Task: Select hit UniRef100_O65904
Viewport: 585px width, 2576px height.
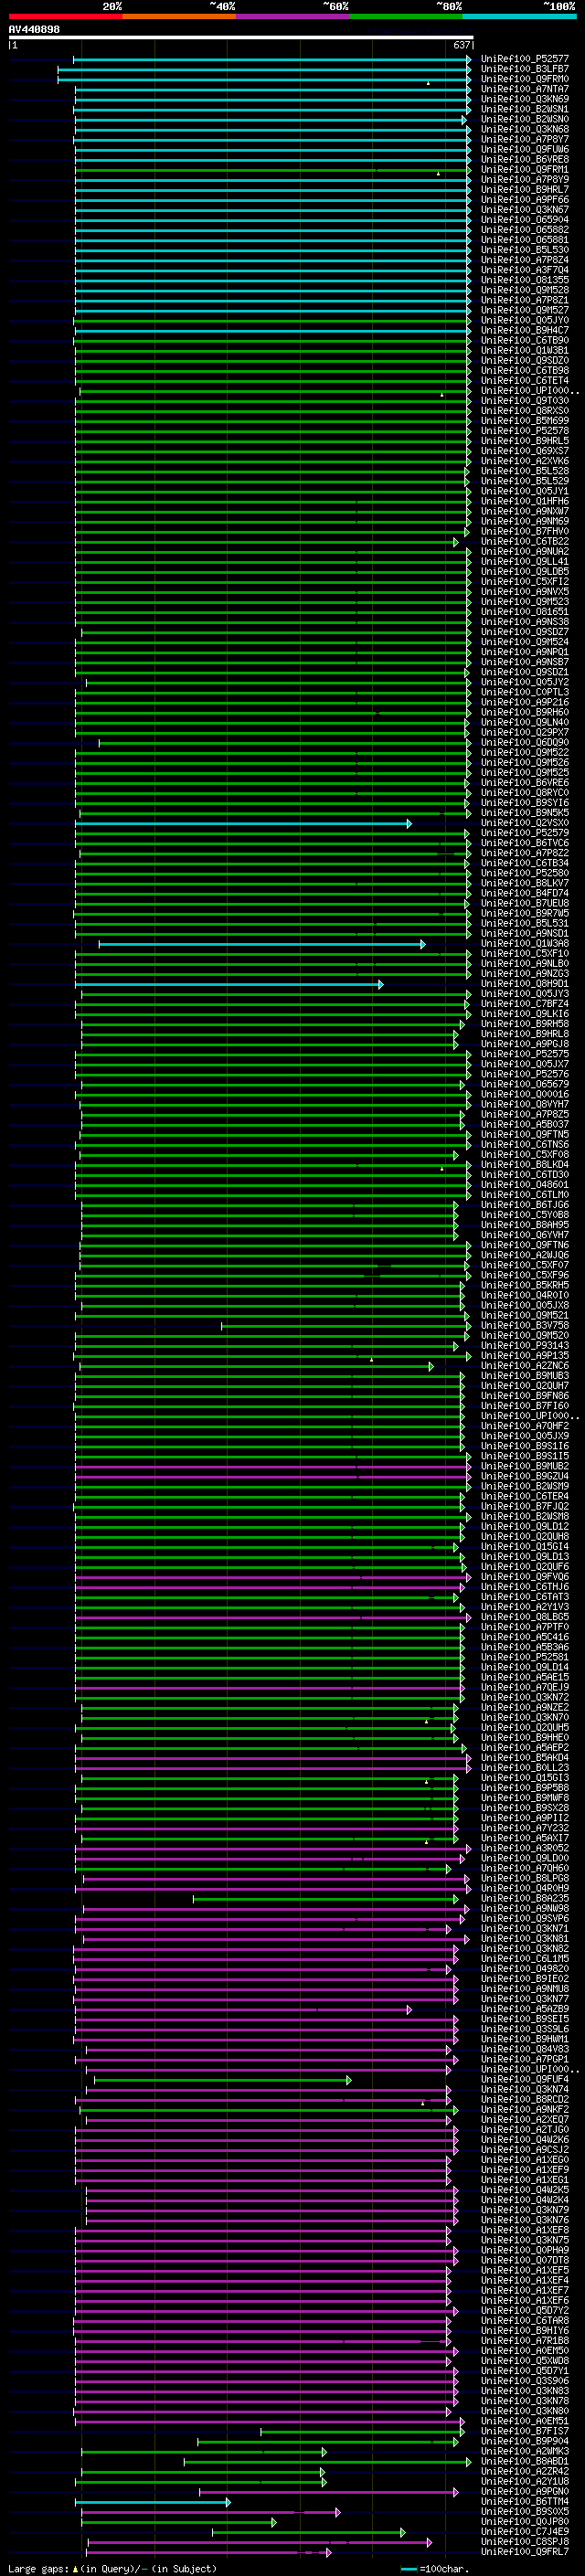Action: tap(525, 220)
